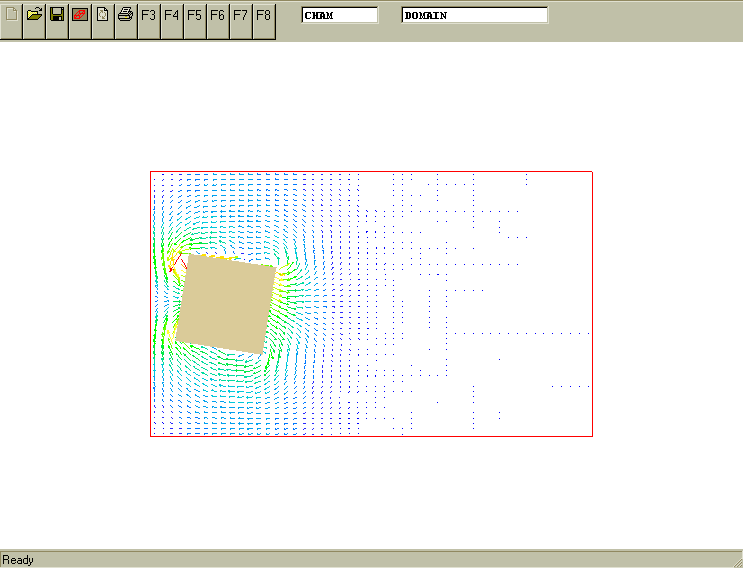Screen dimensions: 743x568
Task: Save using the floppy disk icon
Action: coord(57,15)
